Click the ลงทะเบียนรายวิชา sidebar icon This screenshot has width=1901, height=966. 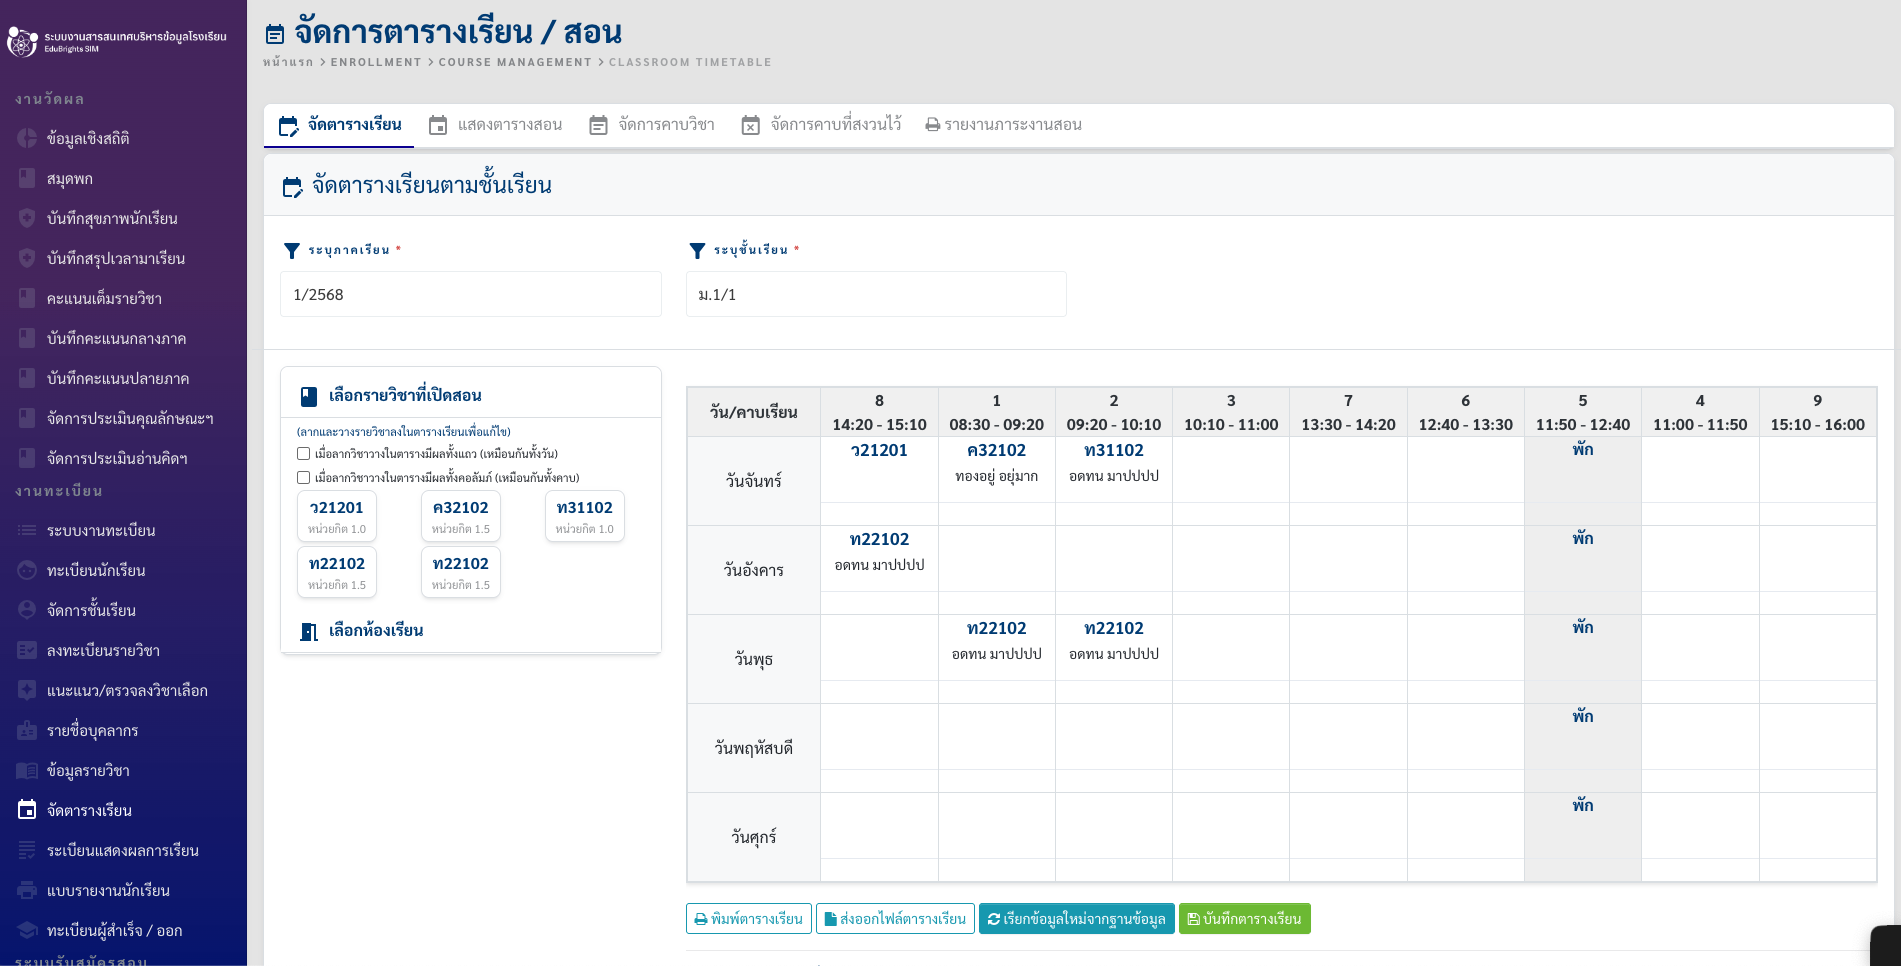(x=27, y=651)
